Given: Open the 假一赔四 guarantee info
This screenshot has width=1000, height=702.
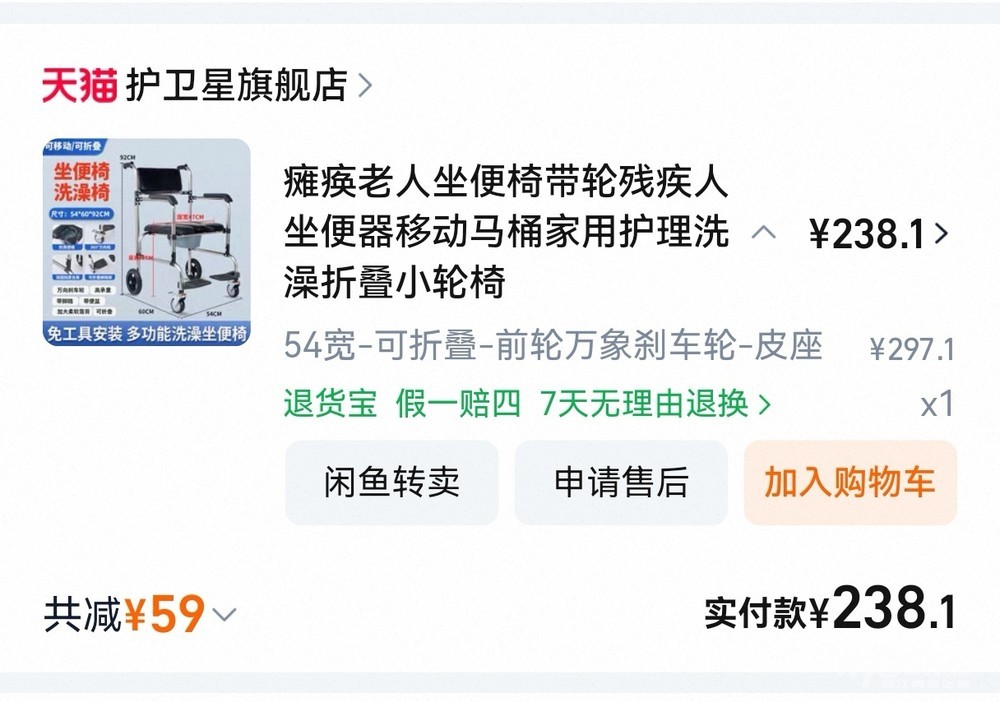Looking at the screenshot, I should (458, 404).
